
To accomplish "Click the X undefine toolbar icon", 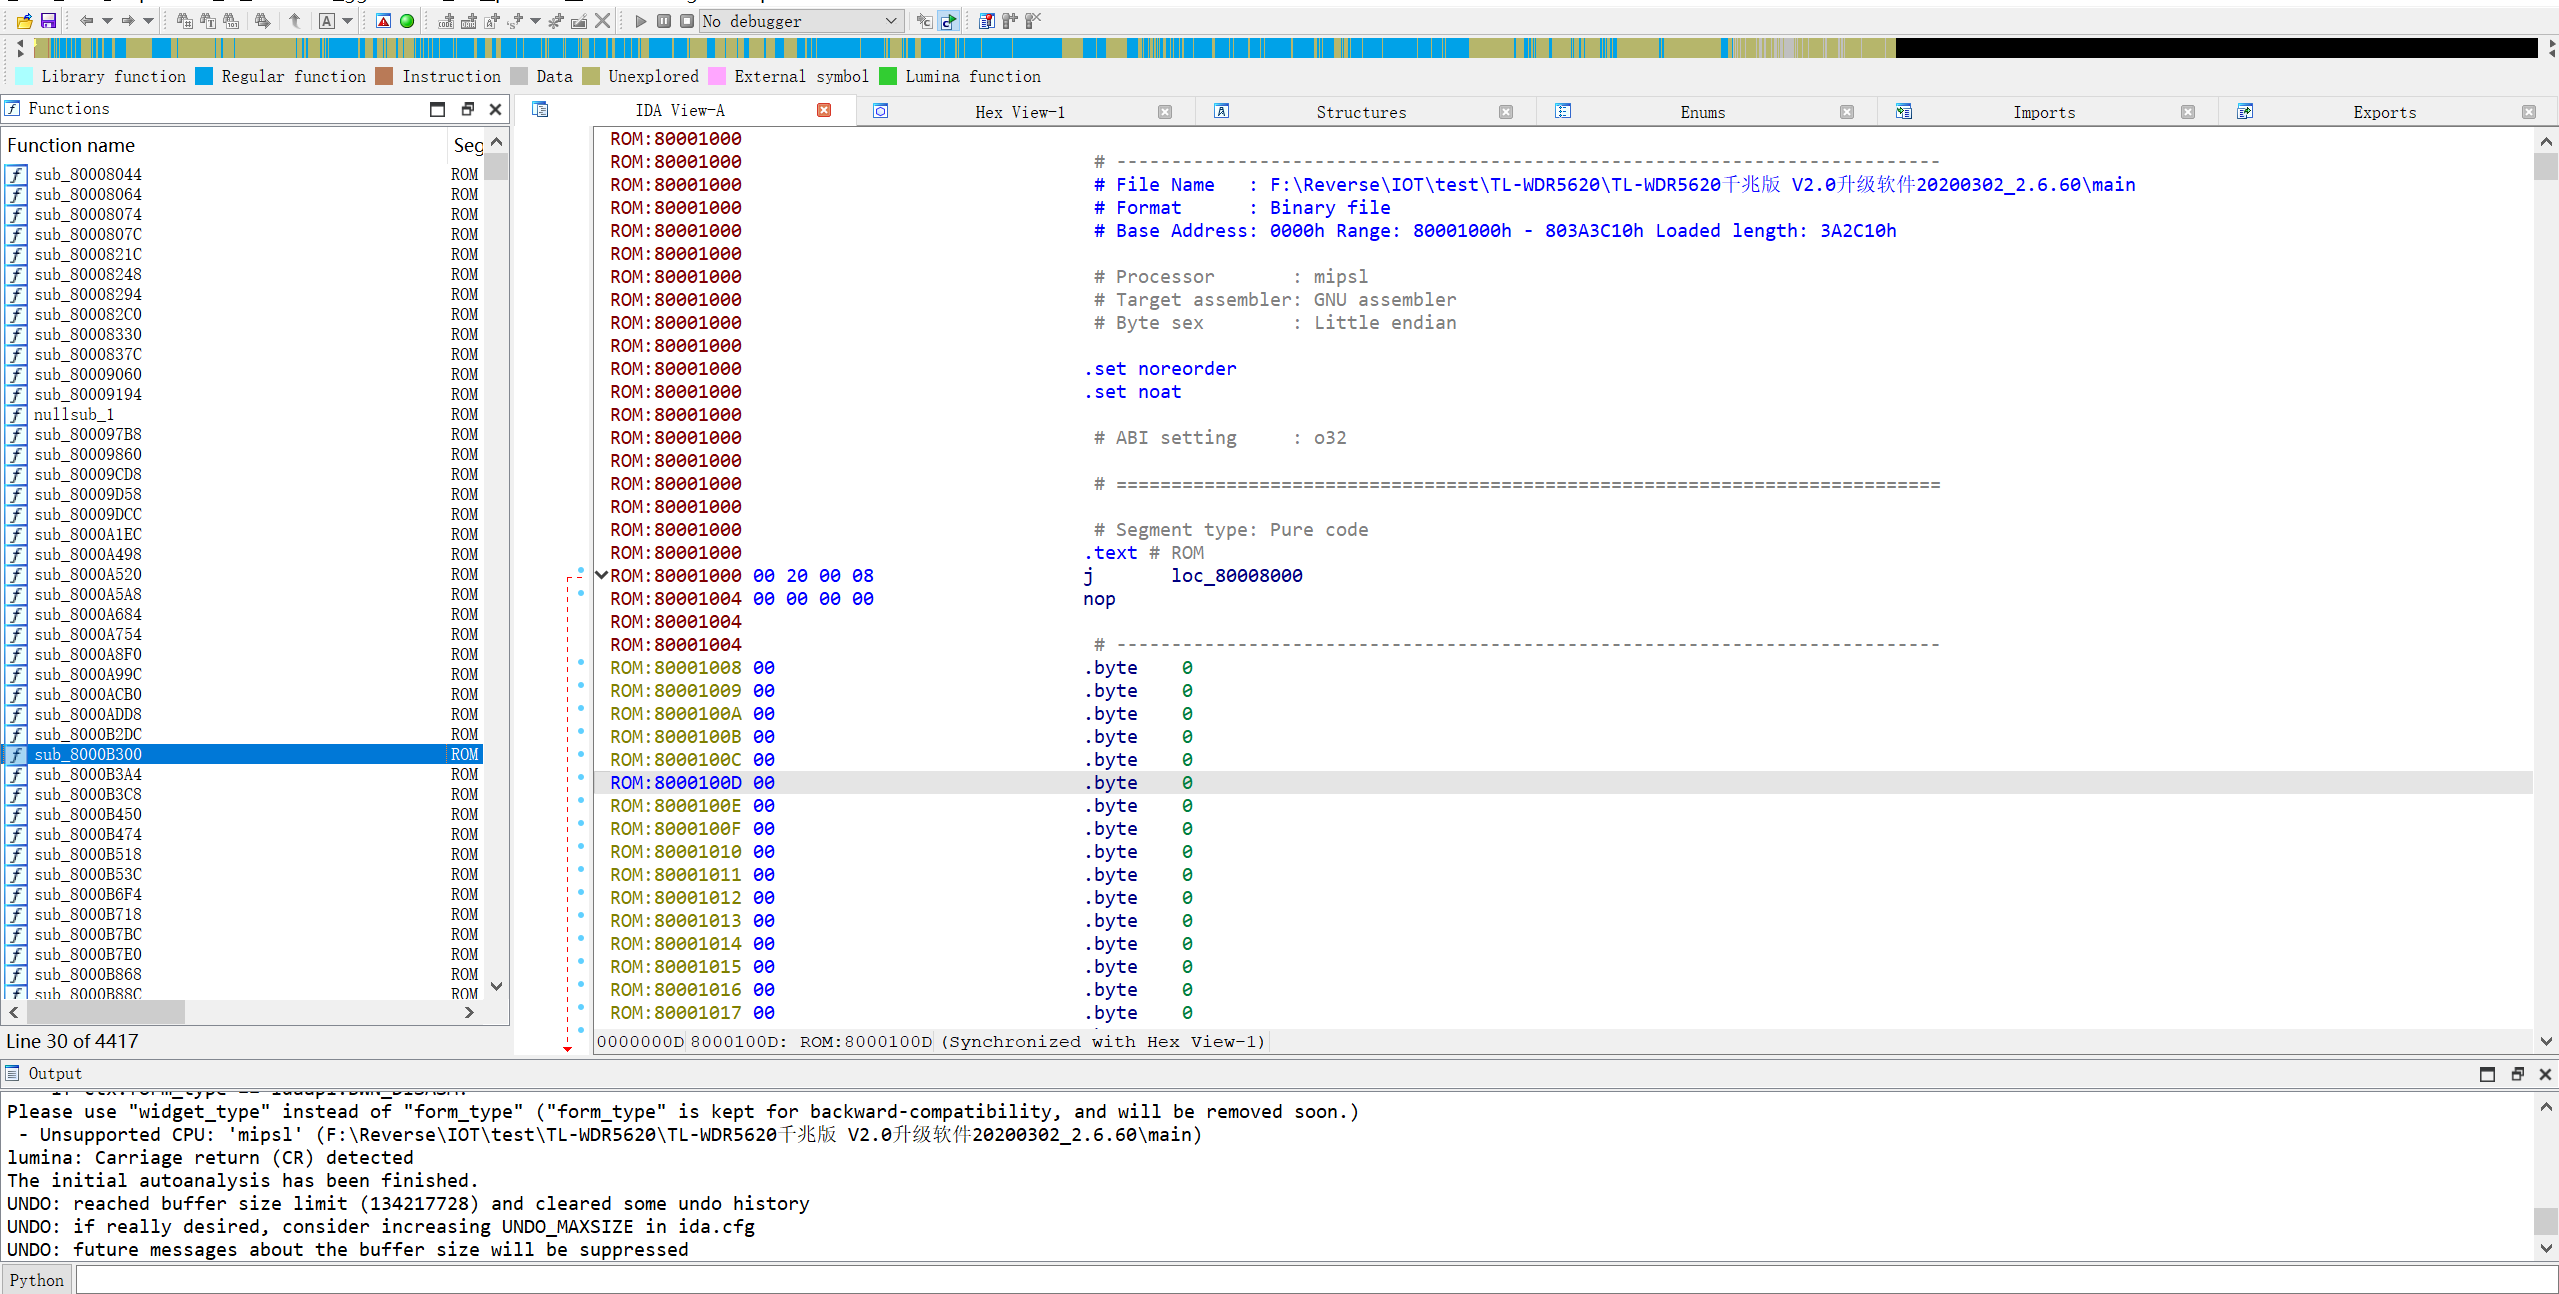I will coord(602,20).
